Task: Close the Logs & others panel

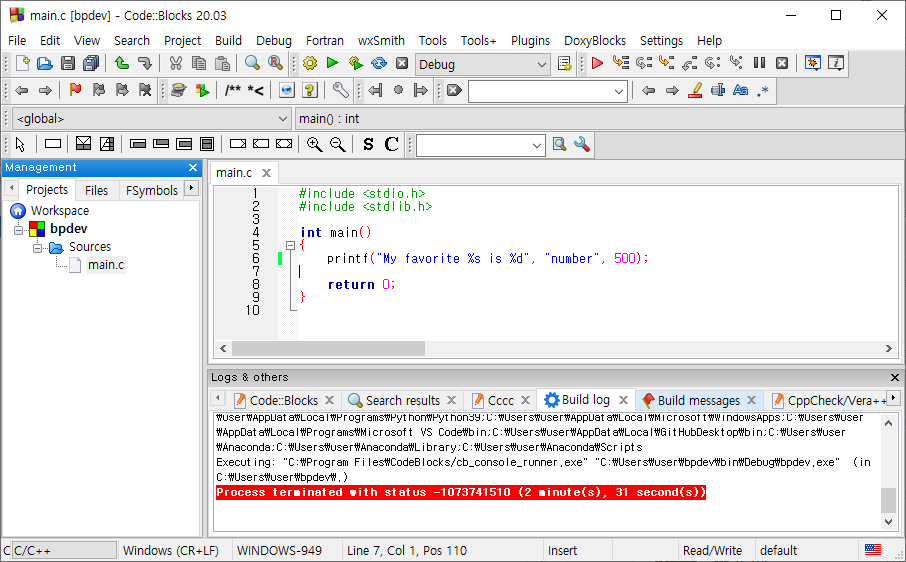Action: point(894,377)
